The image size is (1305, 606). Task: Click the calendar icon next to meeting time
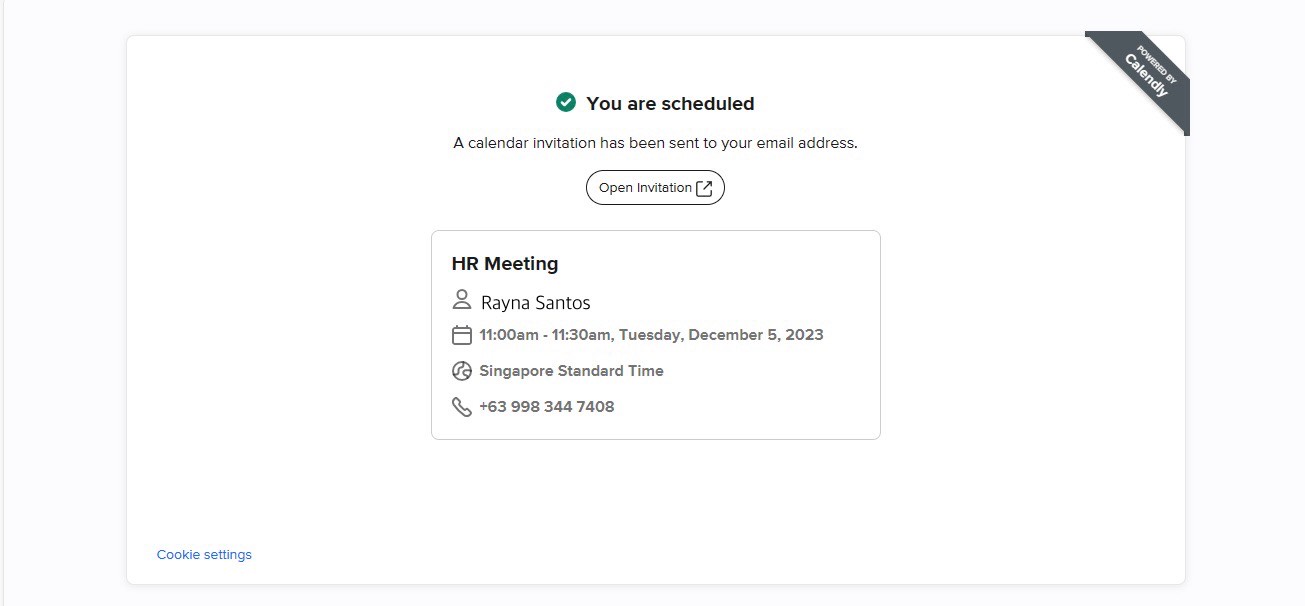(461, 335)
